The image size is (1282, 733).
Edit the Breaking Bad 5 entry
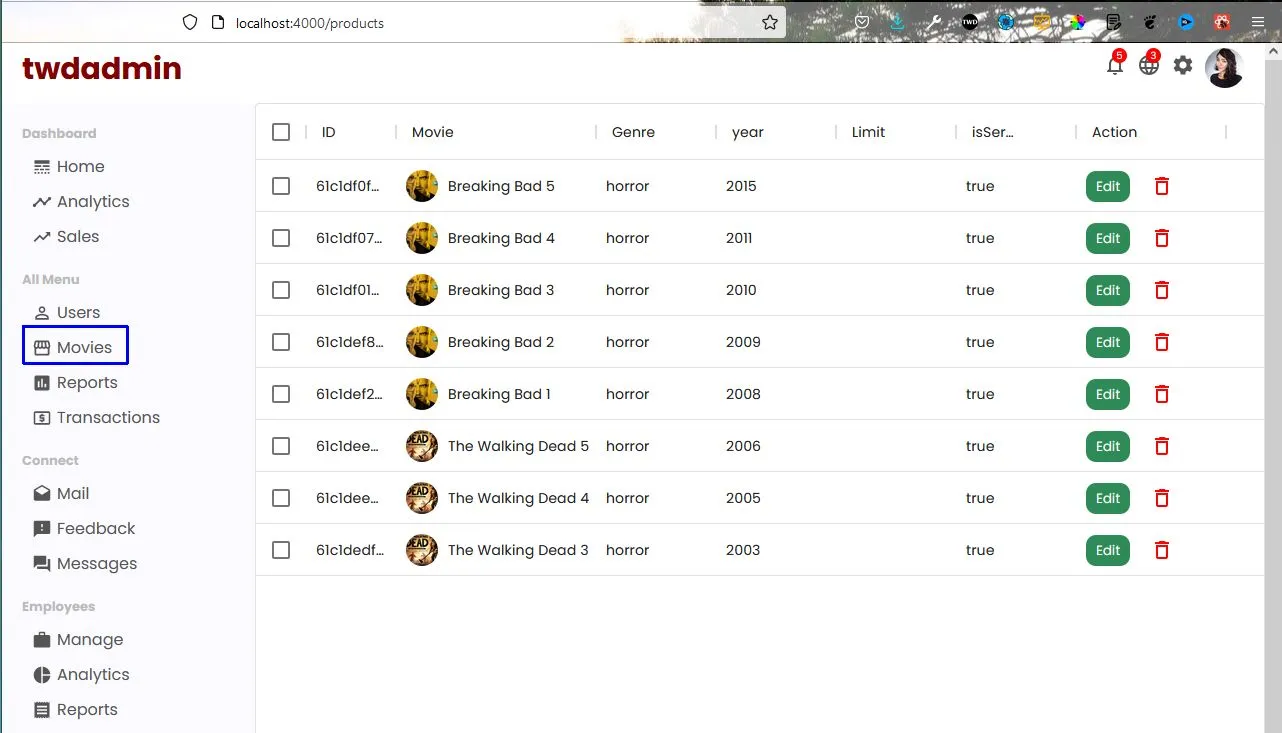pos(1108,186)
